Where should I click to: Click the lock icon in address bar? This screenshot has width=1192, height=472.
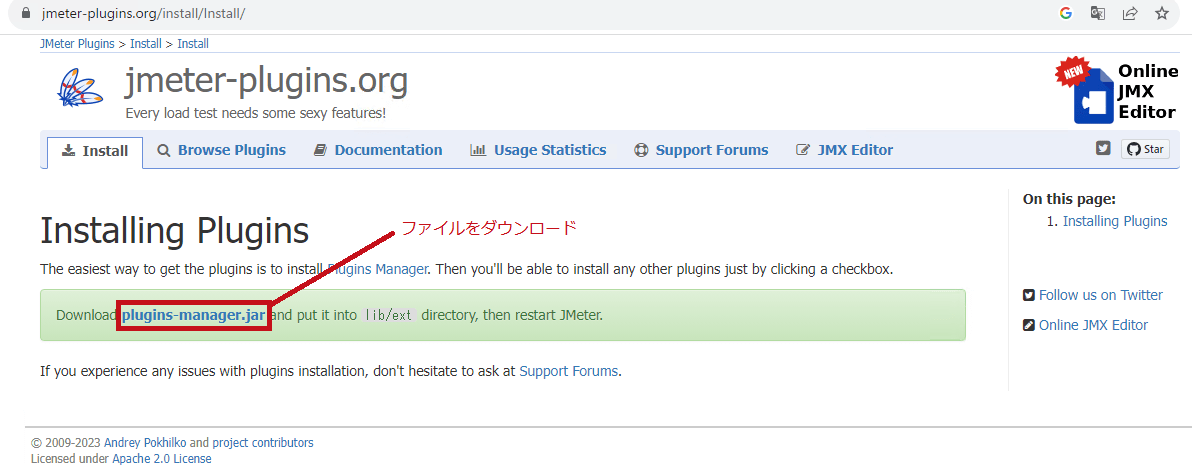(27, 13)
